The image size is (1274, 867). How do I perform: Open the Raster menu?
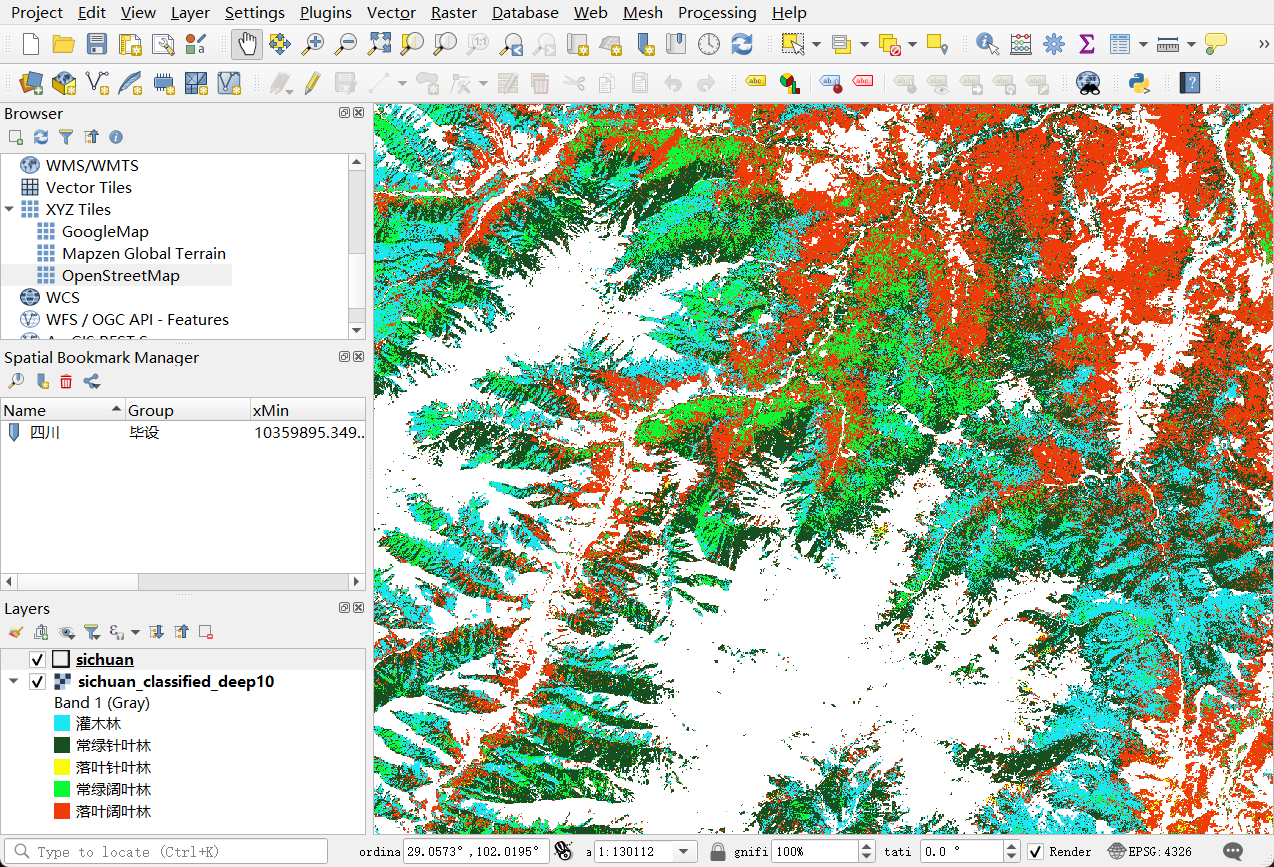[453, 12]
